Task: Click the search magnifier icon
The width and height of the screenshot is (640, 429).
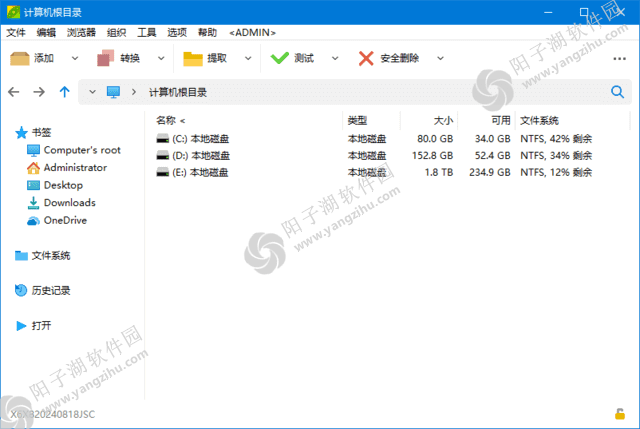Action: 617,92
